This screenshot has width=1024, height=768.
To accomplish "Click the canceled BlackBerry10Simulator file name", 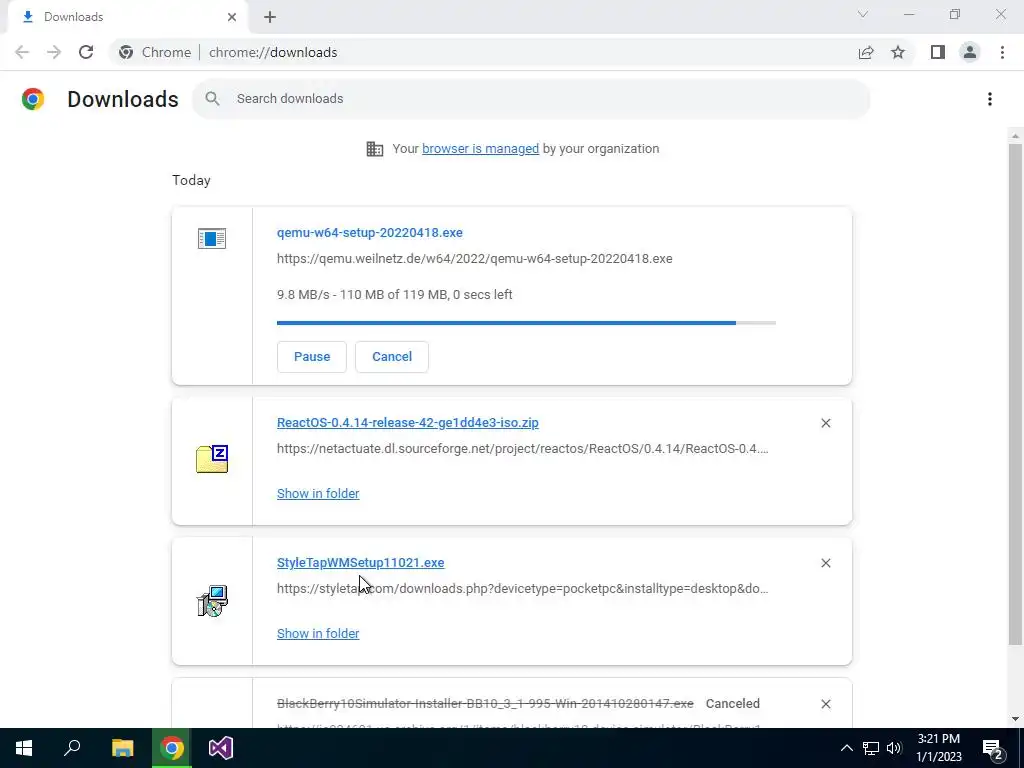I will 485,703.
